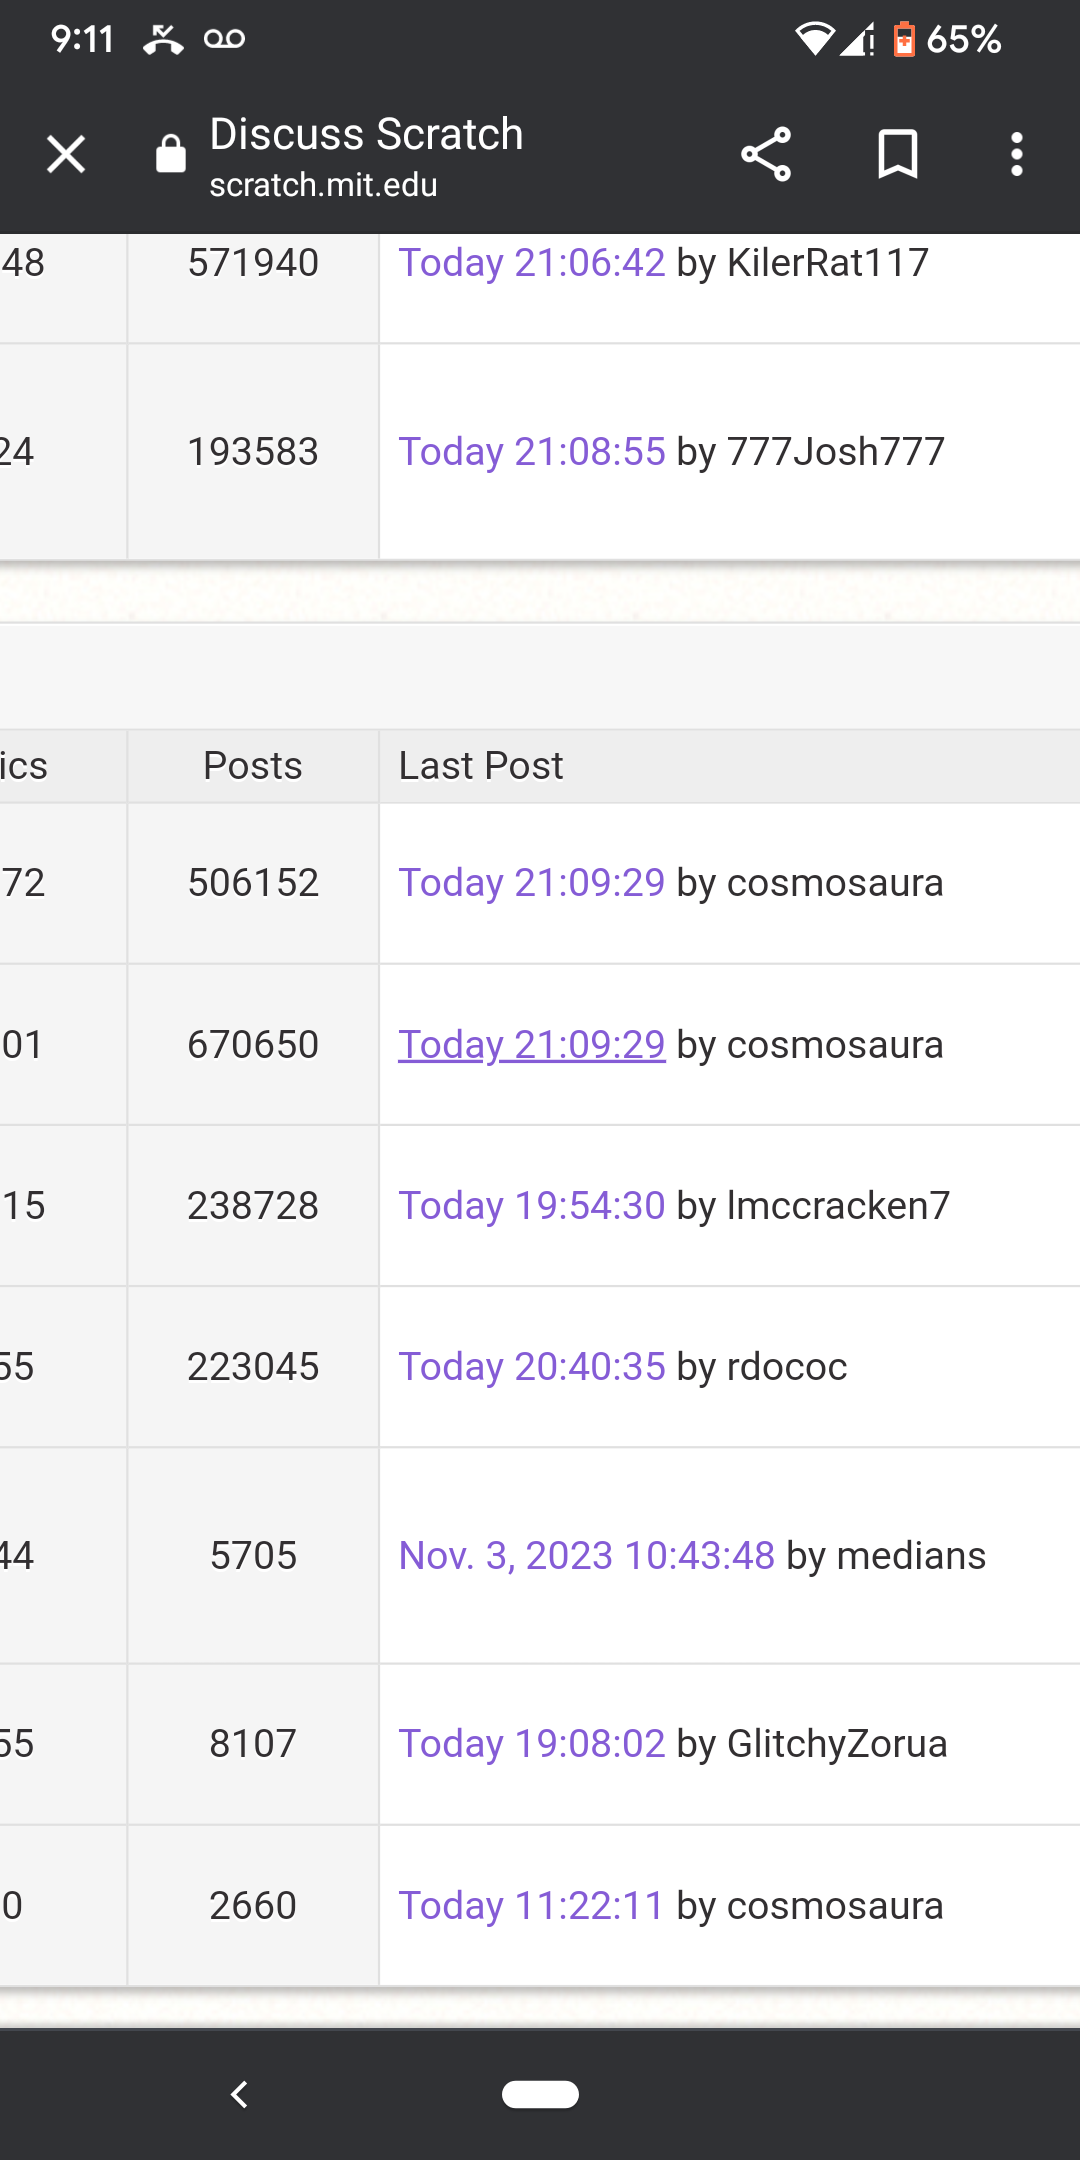Viewport: 1080px width, 2160px height.
Task: Open Nov. 3, 2023 post by medians
Action: click(x=586, y=1556)
